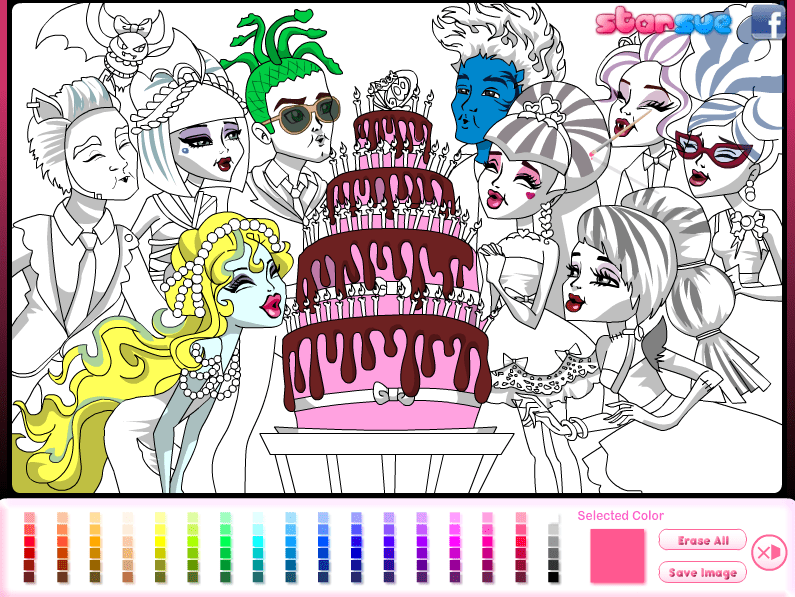Pick the bright pure green swatch

(226, 541)
